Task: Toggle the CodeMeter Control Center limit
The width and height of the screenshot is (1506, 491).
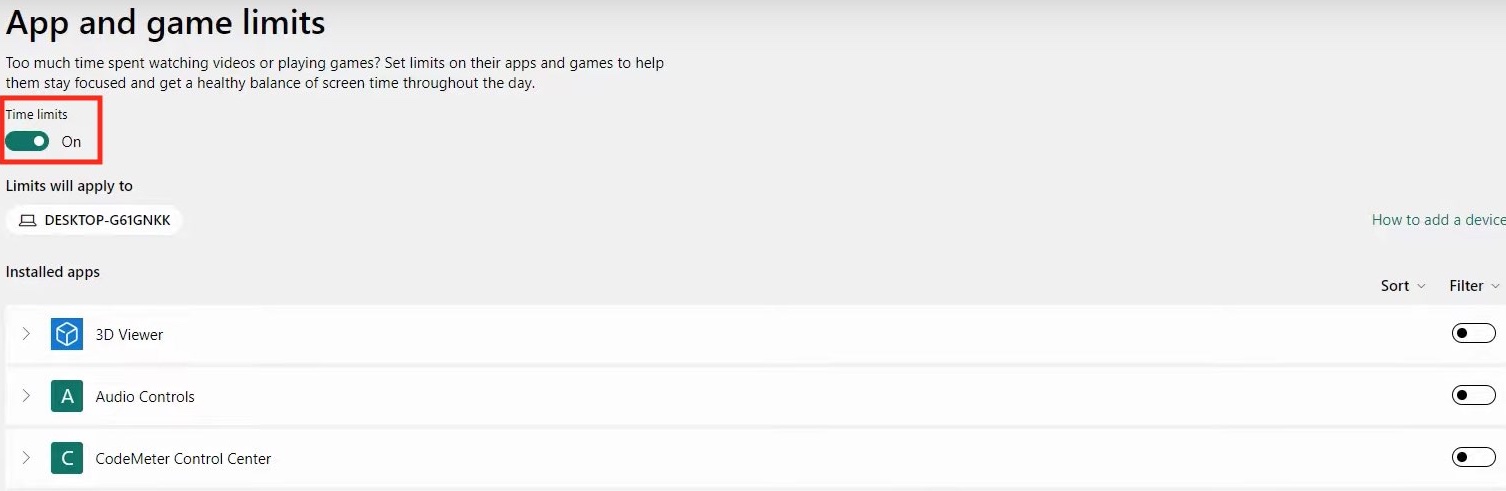Action: coord(1473,458)
